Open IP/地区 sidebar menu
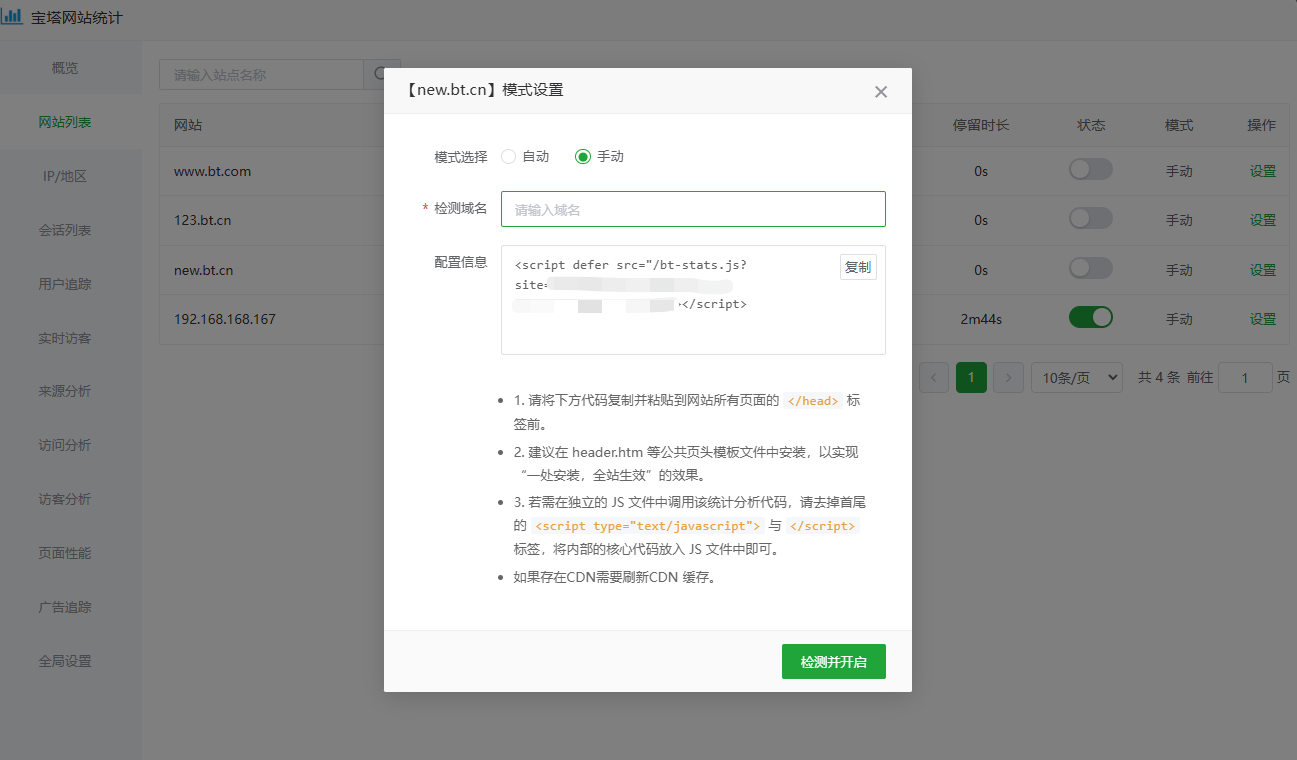 click(x=65, y=176)
